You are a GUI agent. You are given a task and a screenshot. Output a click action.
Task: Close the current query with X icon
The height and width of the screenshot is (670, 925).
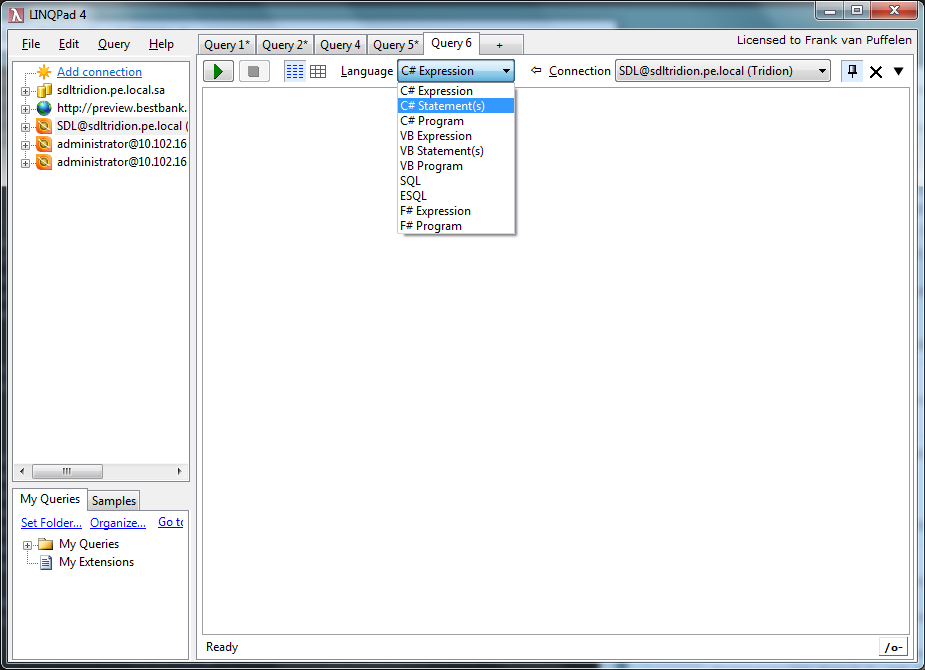[876, 72]
